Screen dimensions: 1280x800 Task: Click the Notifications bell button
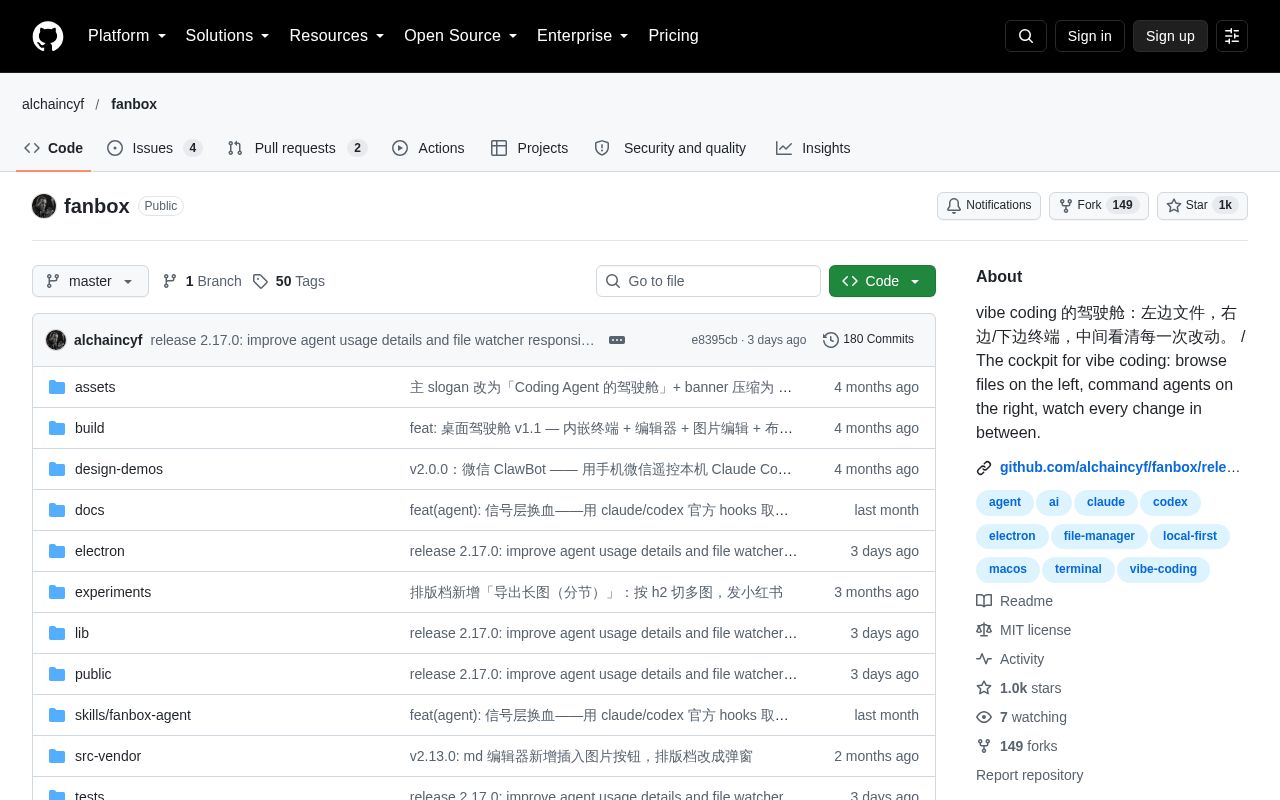click(x=989, y=206)
